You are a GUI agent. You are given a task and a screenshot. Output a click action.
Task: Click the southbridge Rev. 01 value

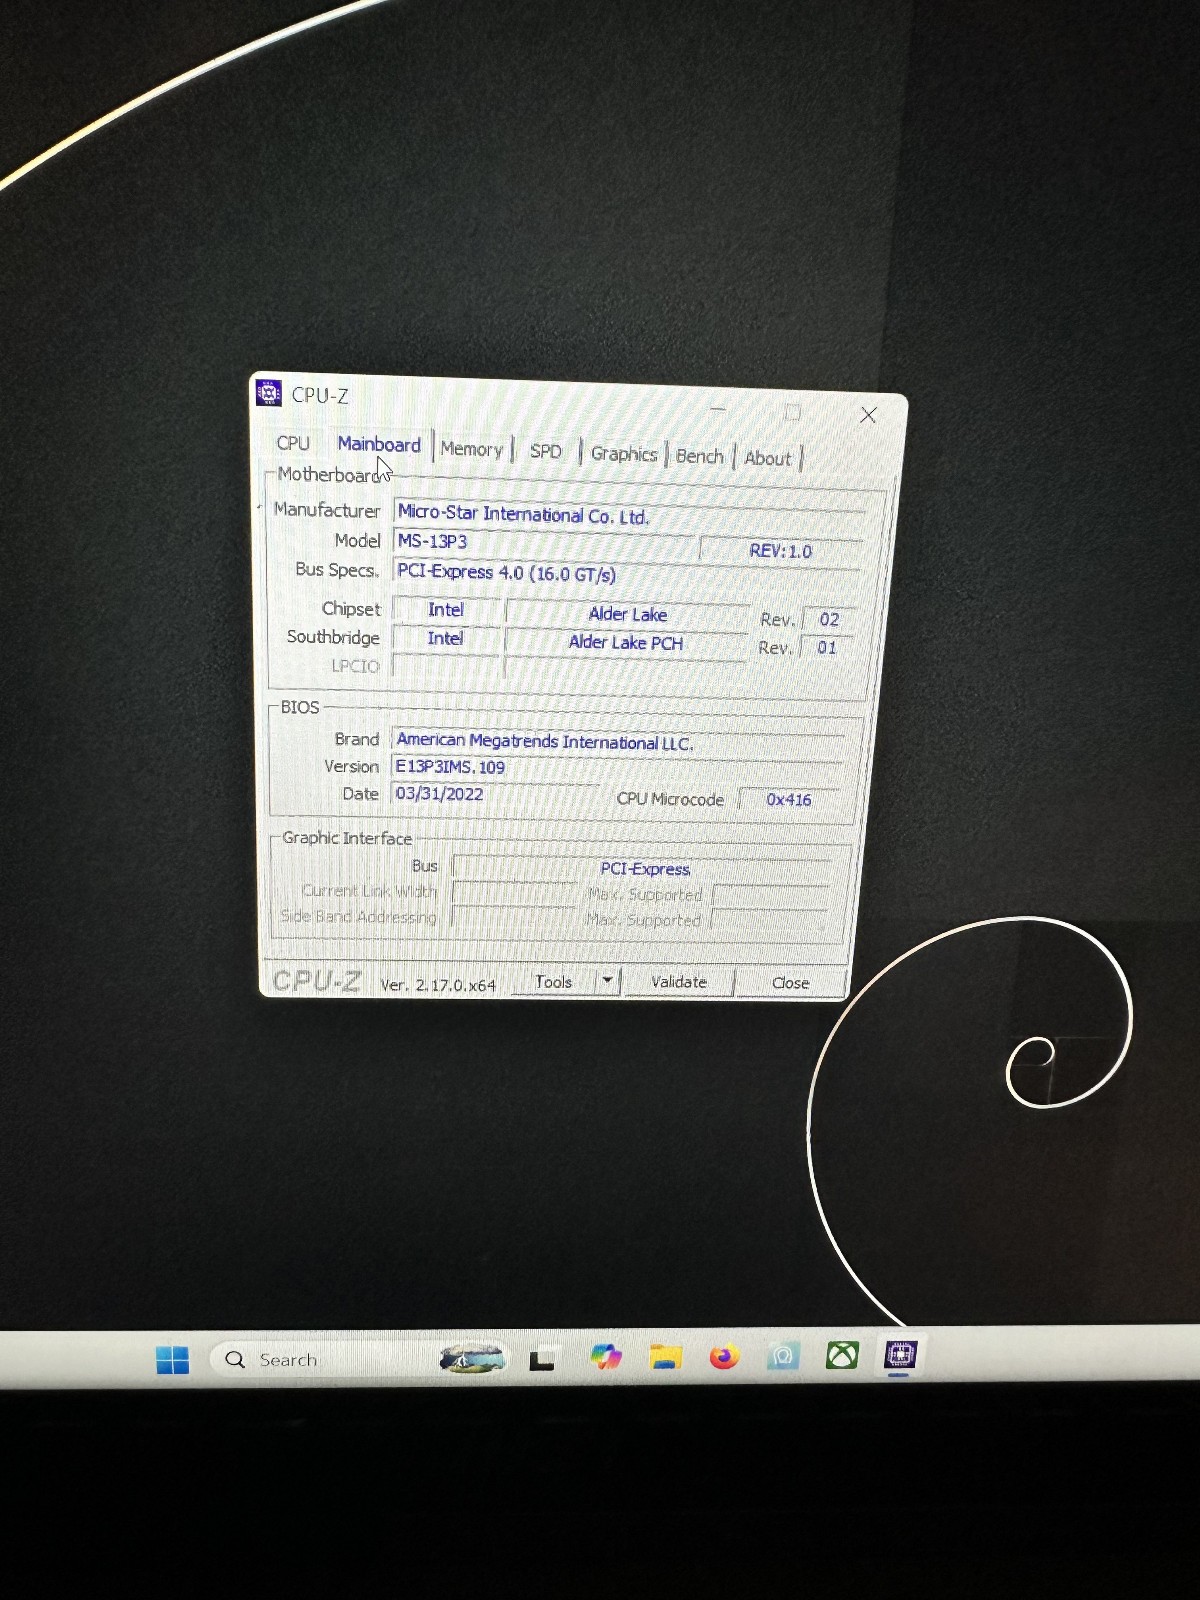[826, 647]
